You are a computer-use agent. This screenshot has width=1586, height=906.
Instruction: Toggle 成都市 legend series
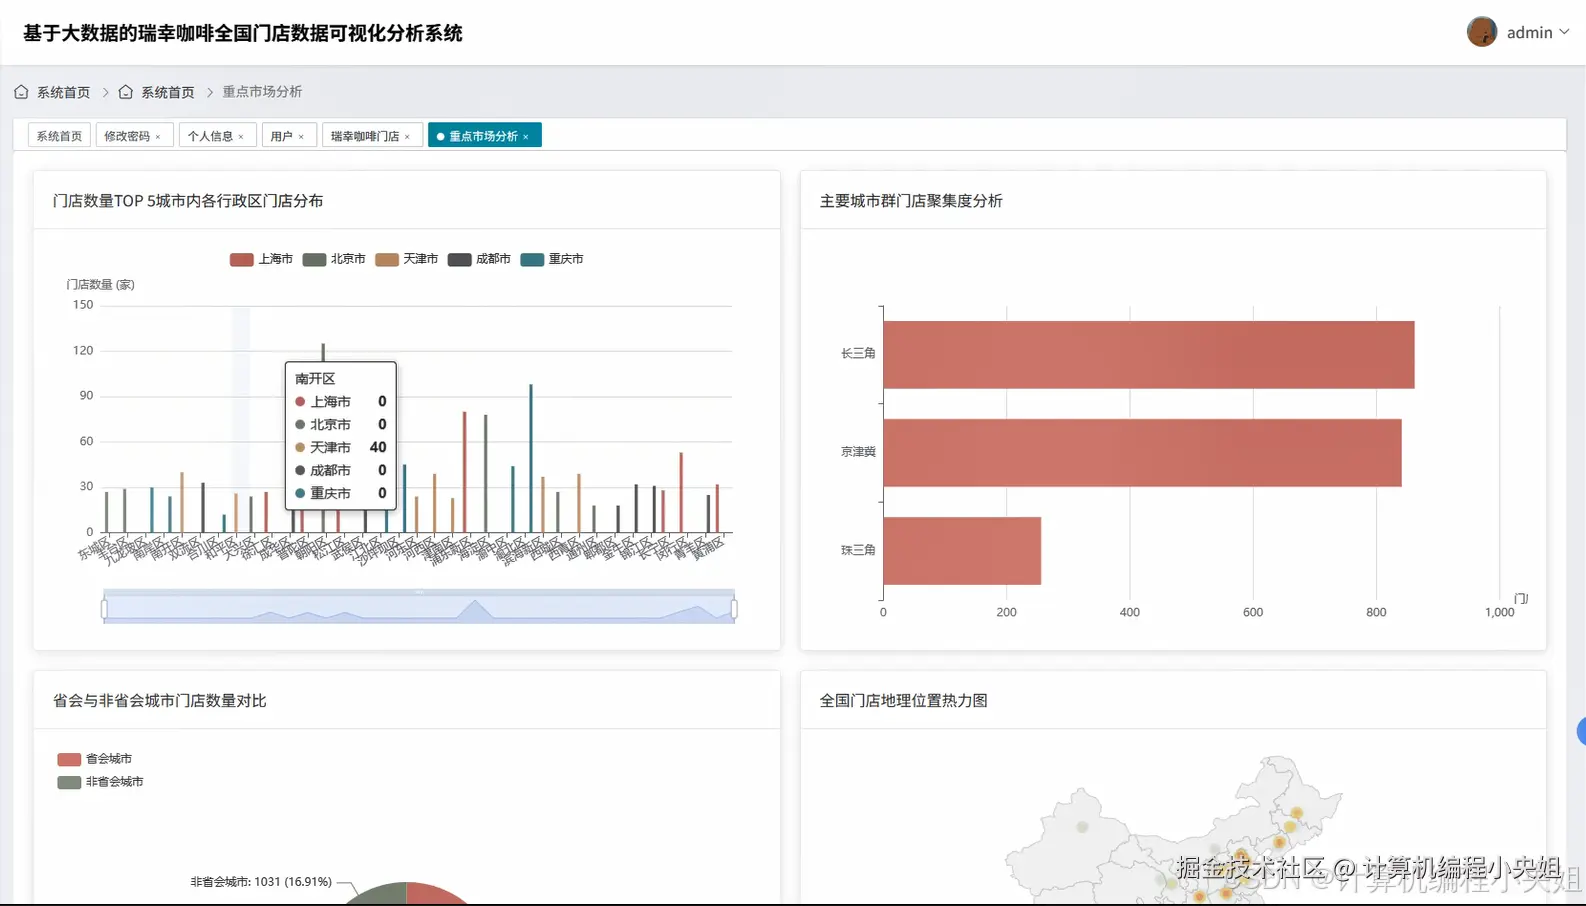coord(479,259)
